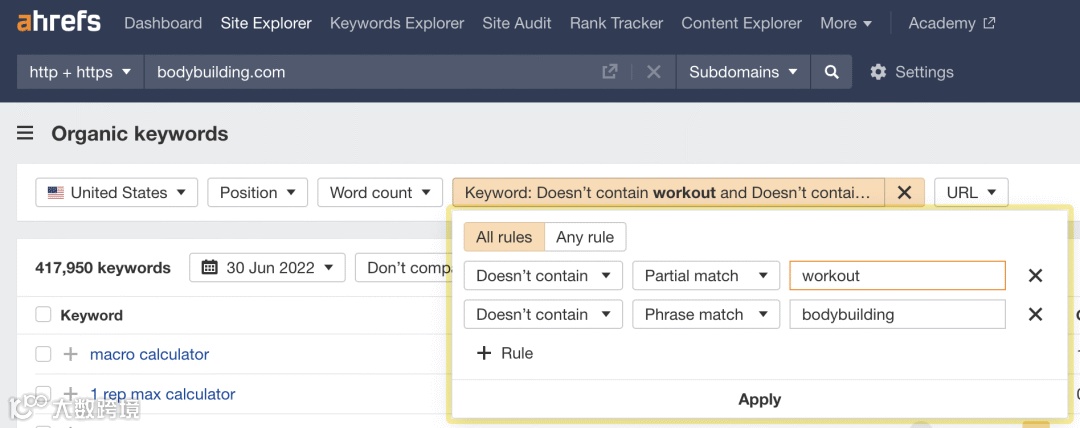1080x428 pixels.
Task: Open the 30 Jun 2022 date picker
Action: [267, 267]
